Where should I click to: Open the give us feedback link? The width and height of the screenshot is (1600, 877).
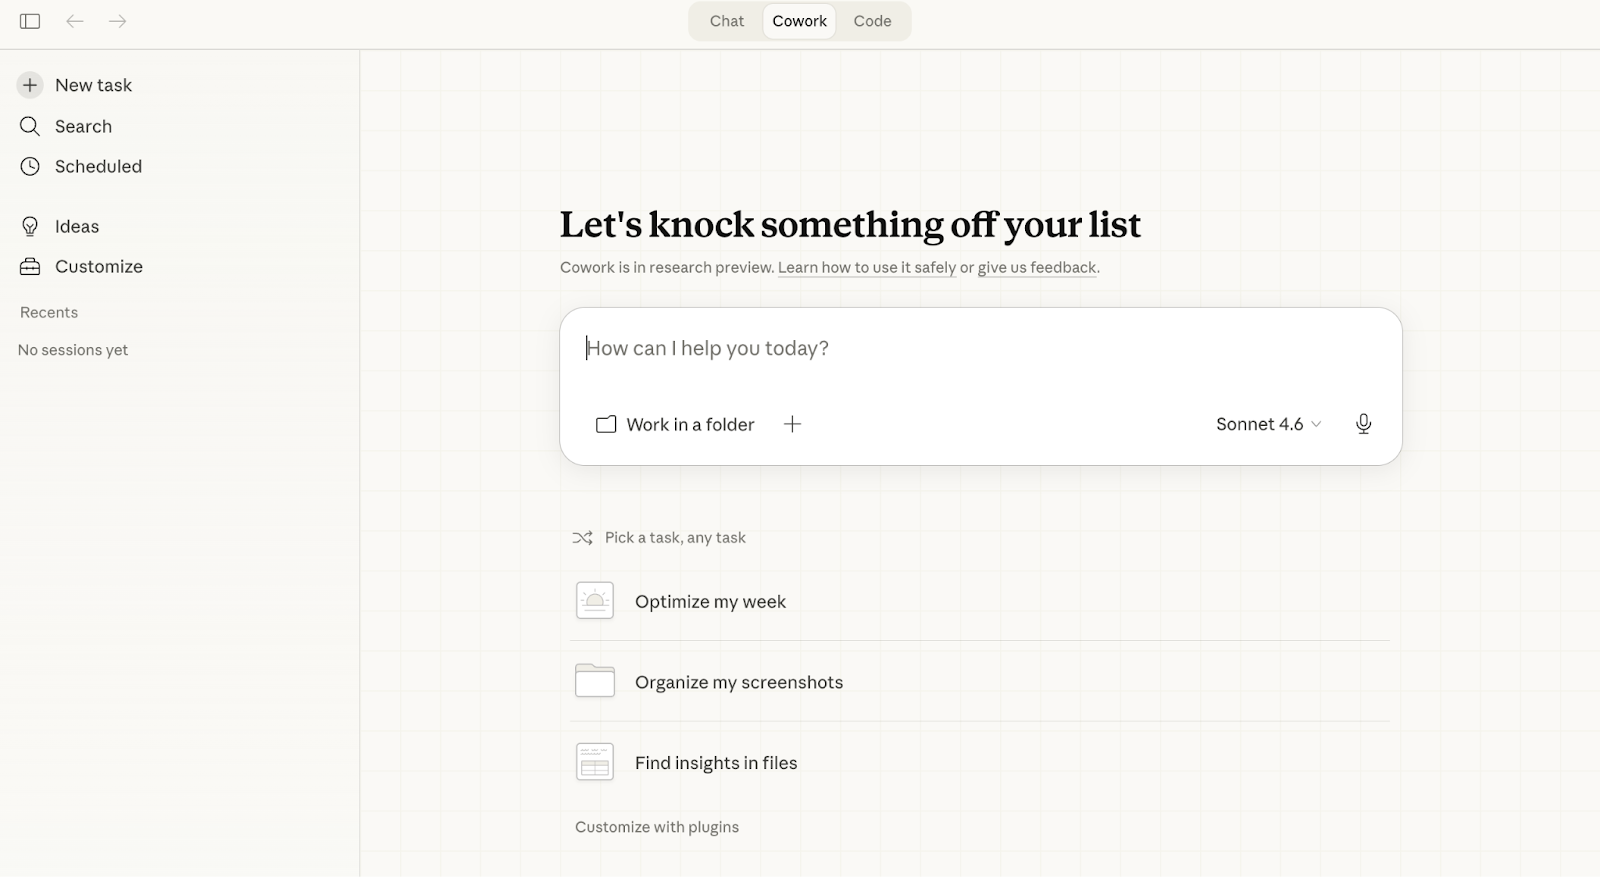(x=1037, y=267)
